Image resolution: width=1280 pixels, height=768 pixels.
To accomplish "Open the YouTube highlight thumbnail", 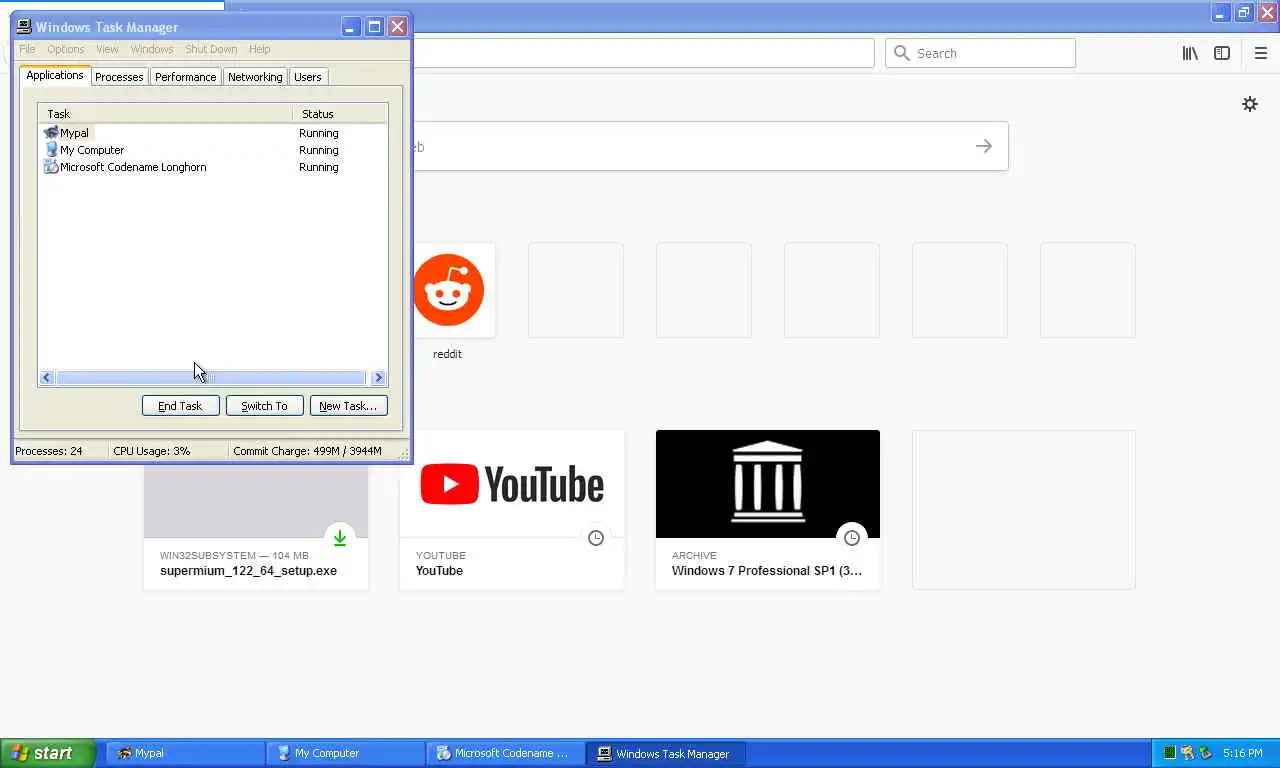I will tap(512, 484).
